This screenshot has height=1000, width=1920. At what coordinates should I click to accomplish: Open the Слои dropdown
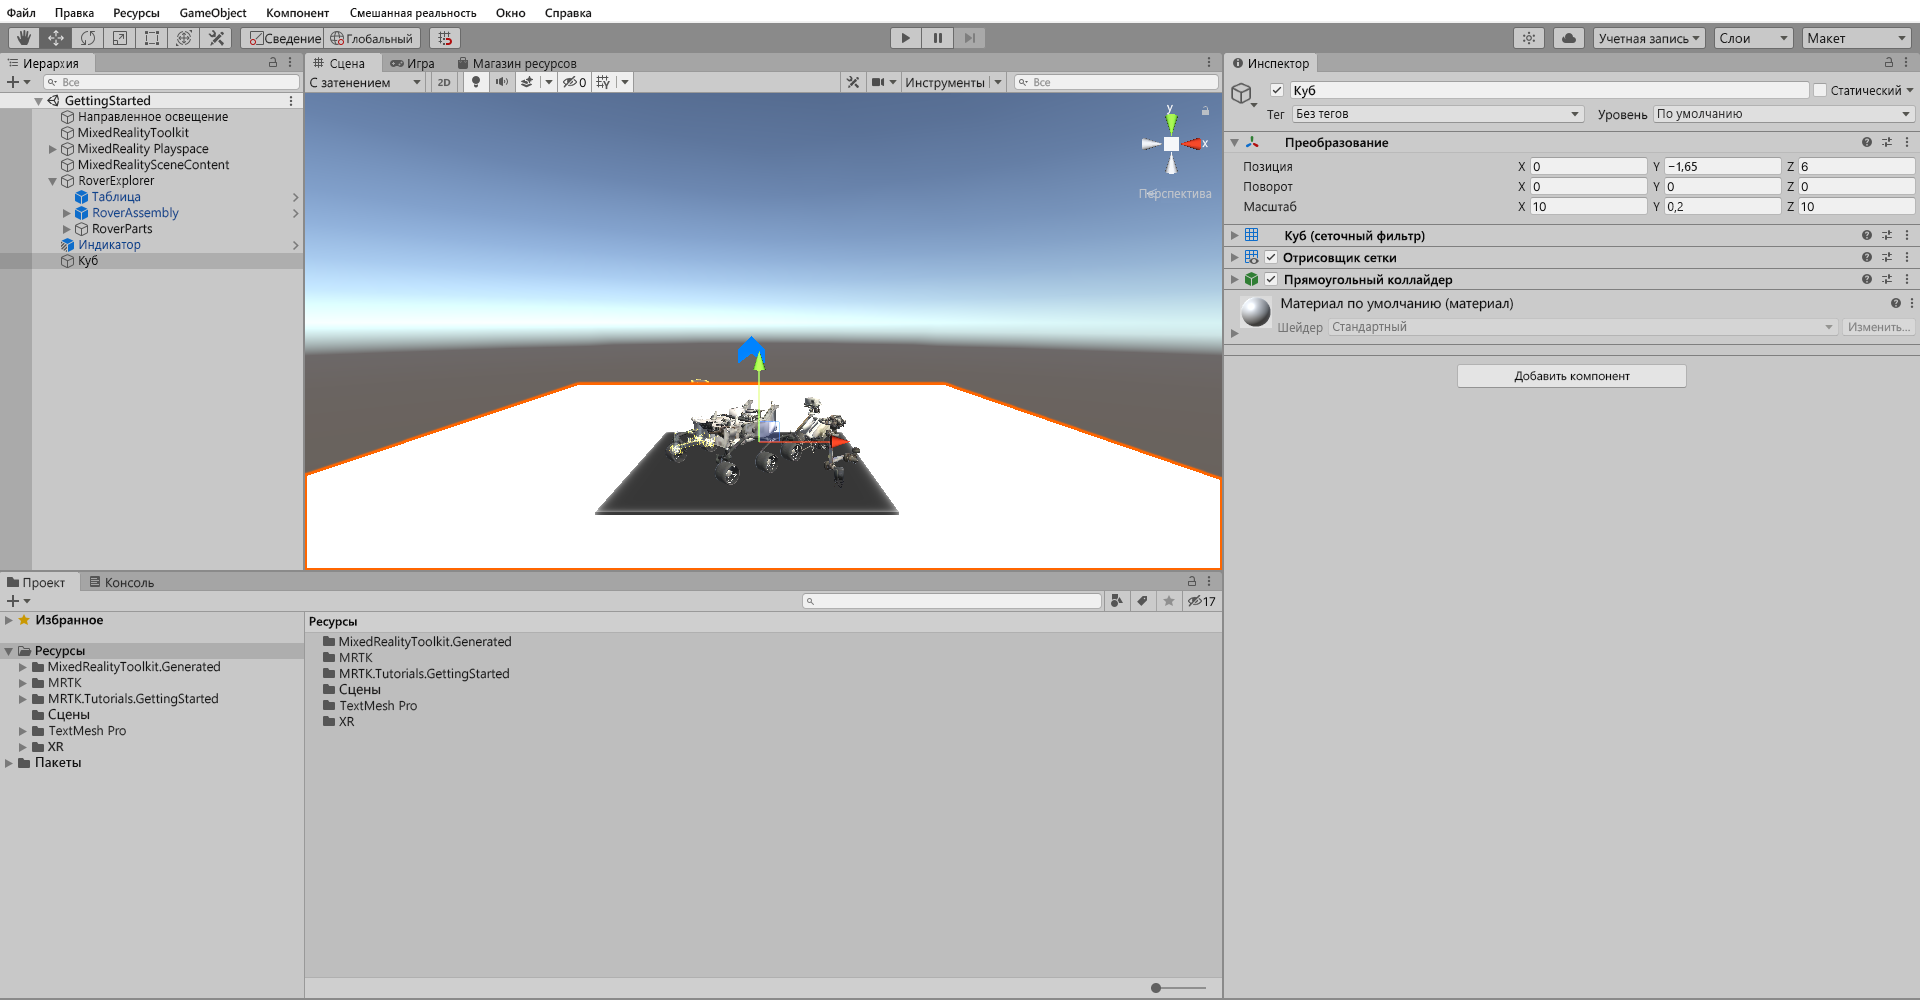[1753, 38]
